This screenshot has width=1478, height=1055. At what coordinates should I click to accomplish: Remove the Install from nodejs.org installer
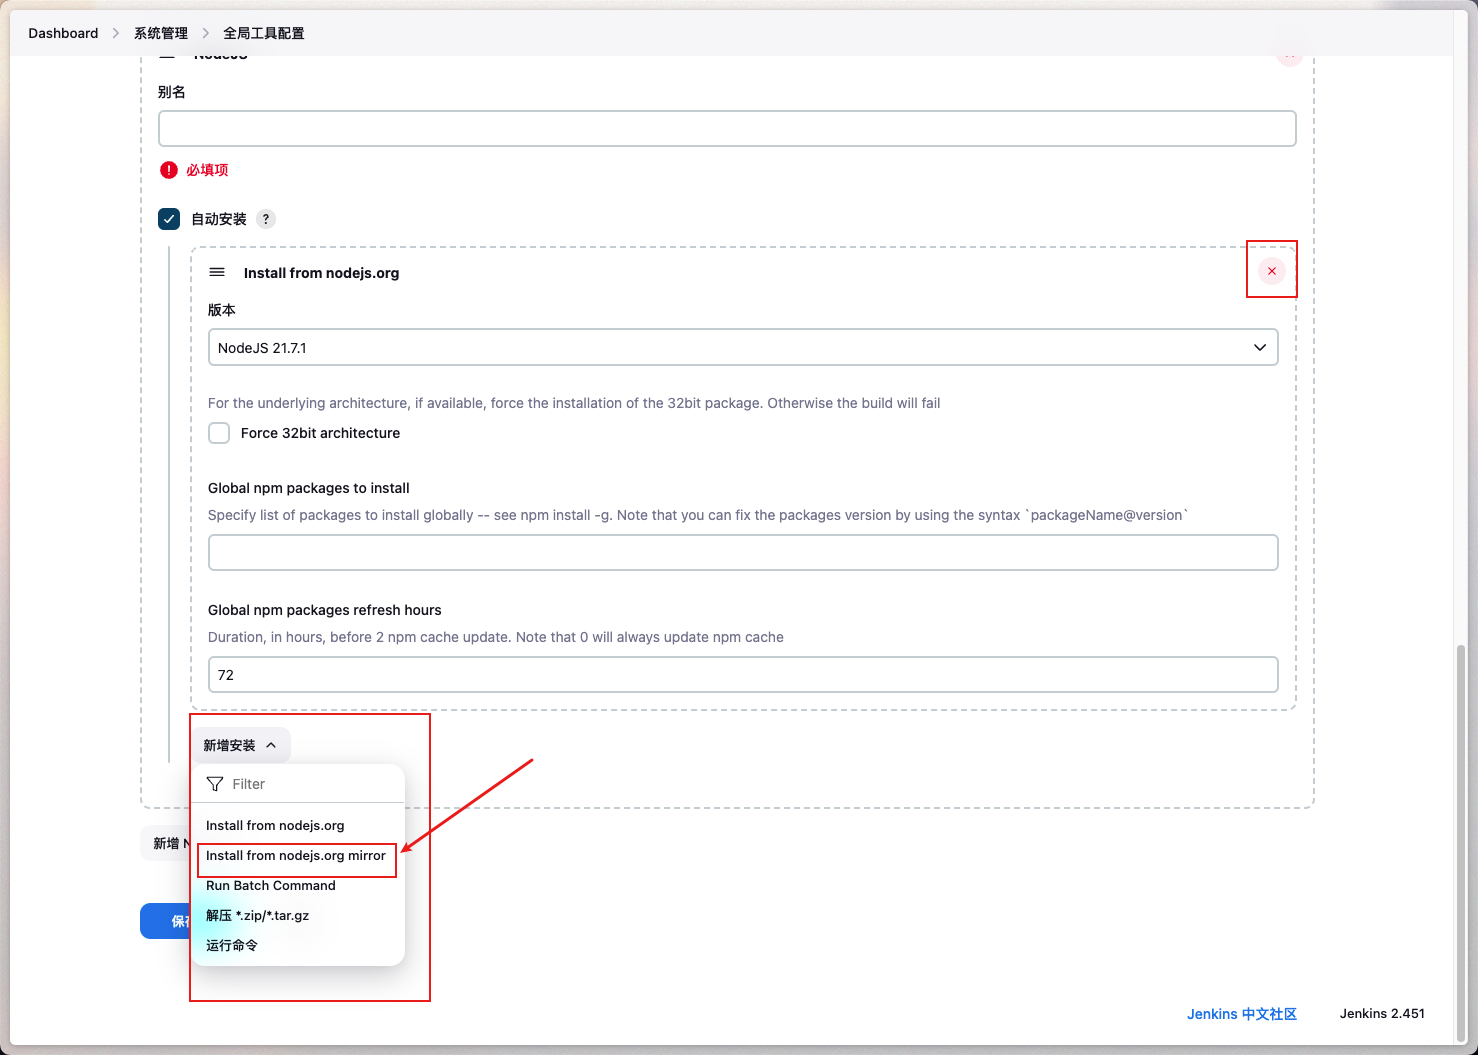1271,271
